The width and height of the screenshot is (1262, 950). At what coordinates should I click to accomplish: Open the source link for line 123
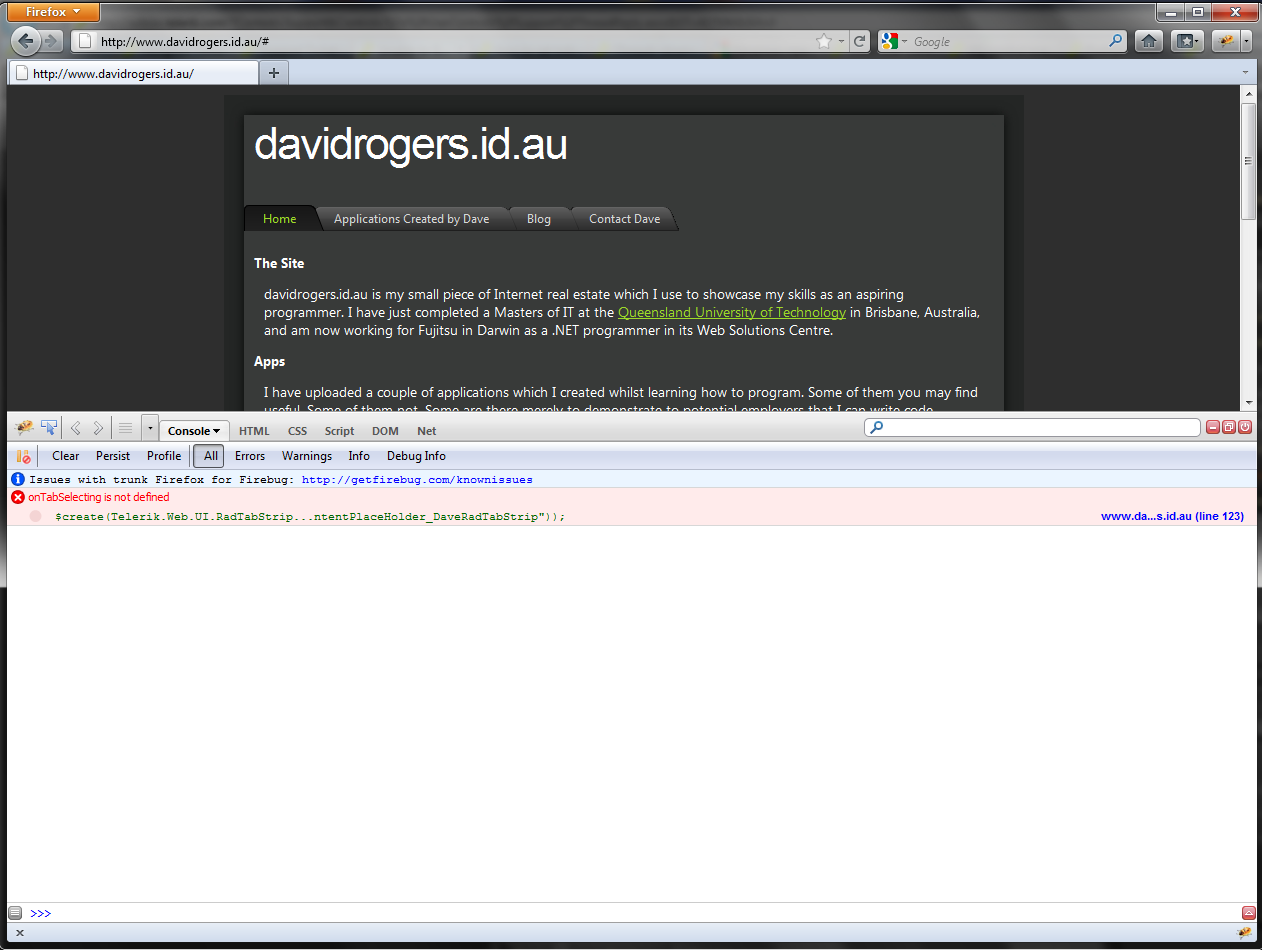pos(1172,517)
